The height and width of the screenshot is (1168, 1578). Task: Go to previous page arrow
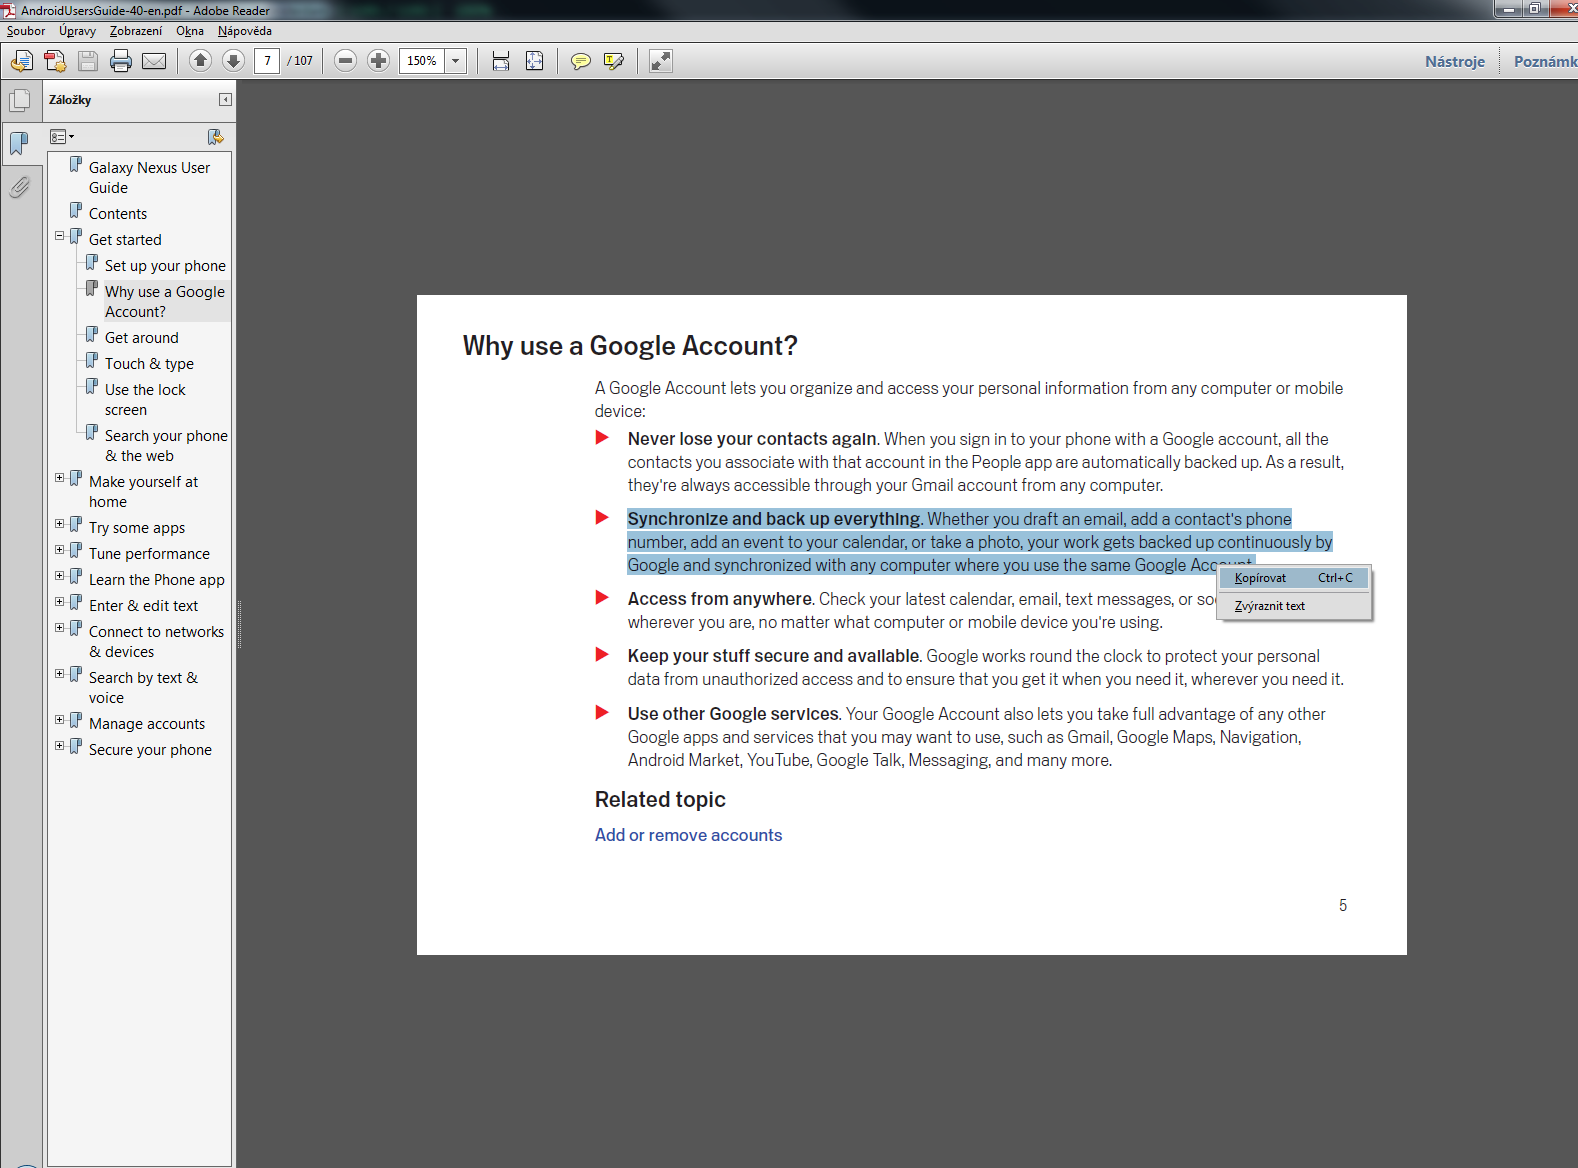click(200, 61)
